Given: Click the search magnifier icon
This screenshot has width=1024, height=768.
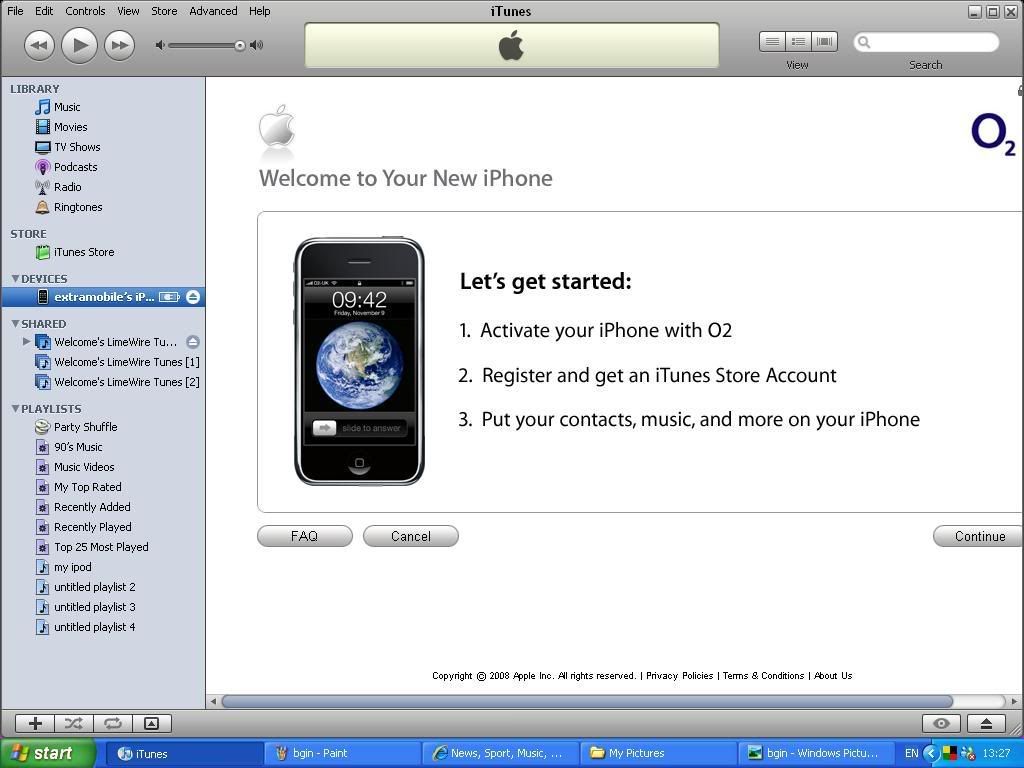Looking at the screenshot, I should [x=864, y=42].
